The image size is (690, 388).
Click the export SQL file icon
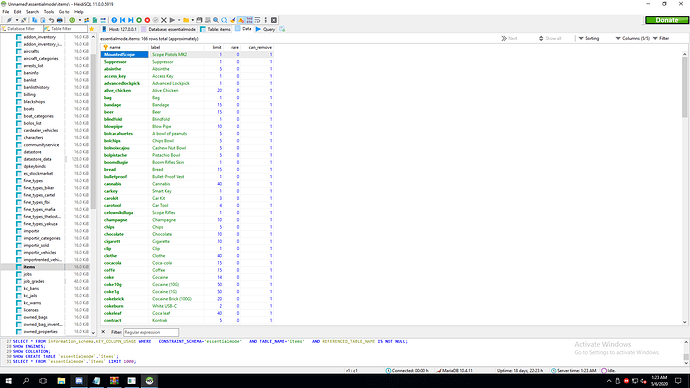coord(95,20)
